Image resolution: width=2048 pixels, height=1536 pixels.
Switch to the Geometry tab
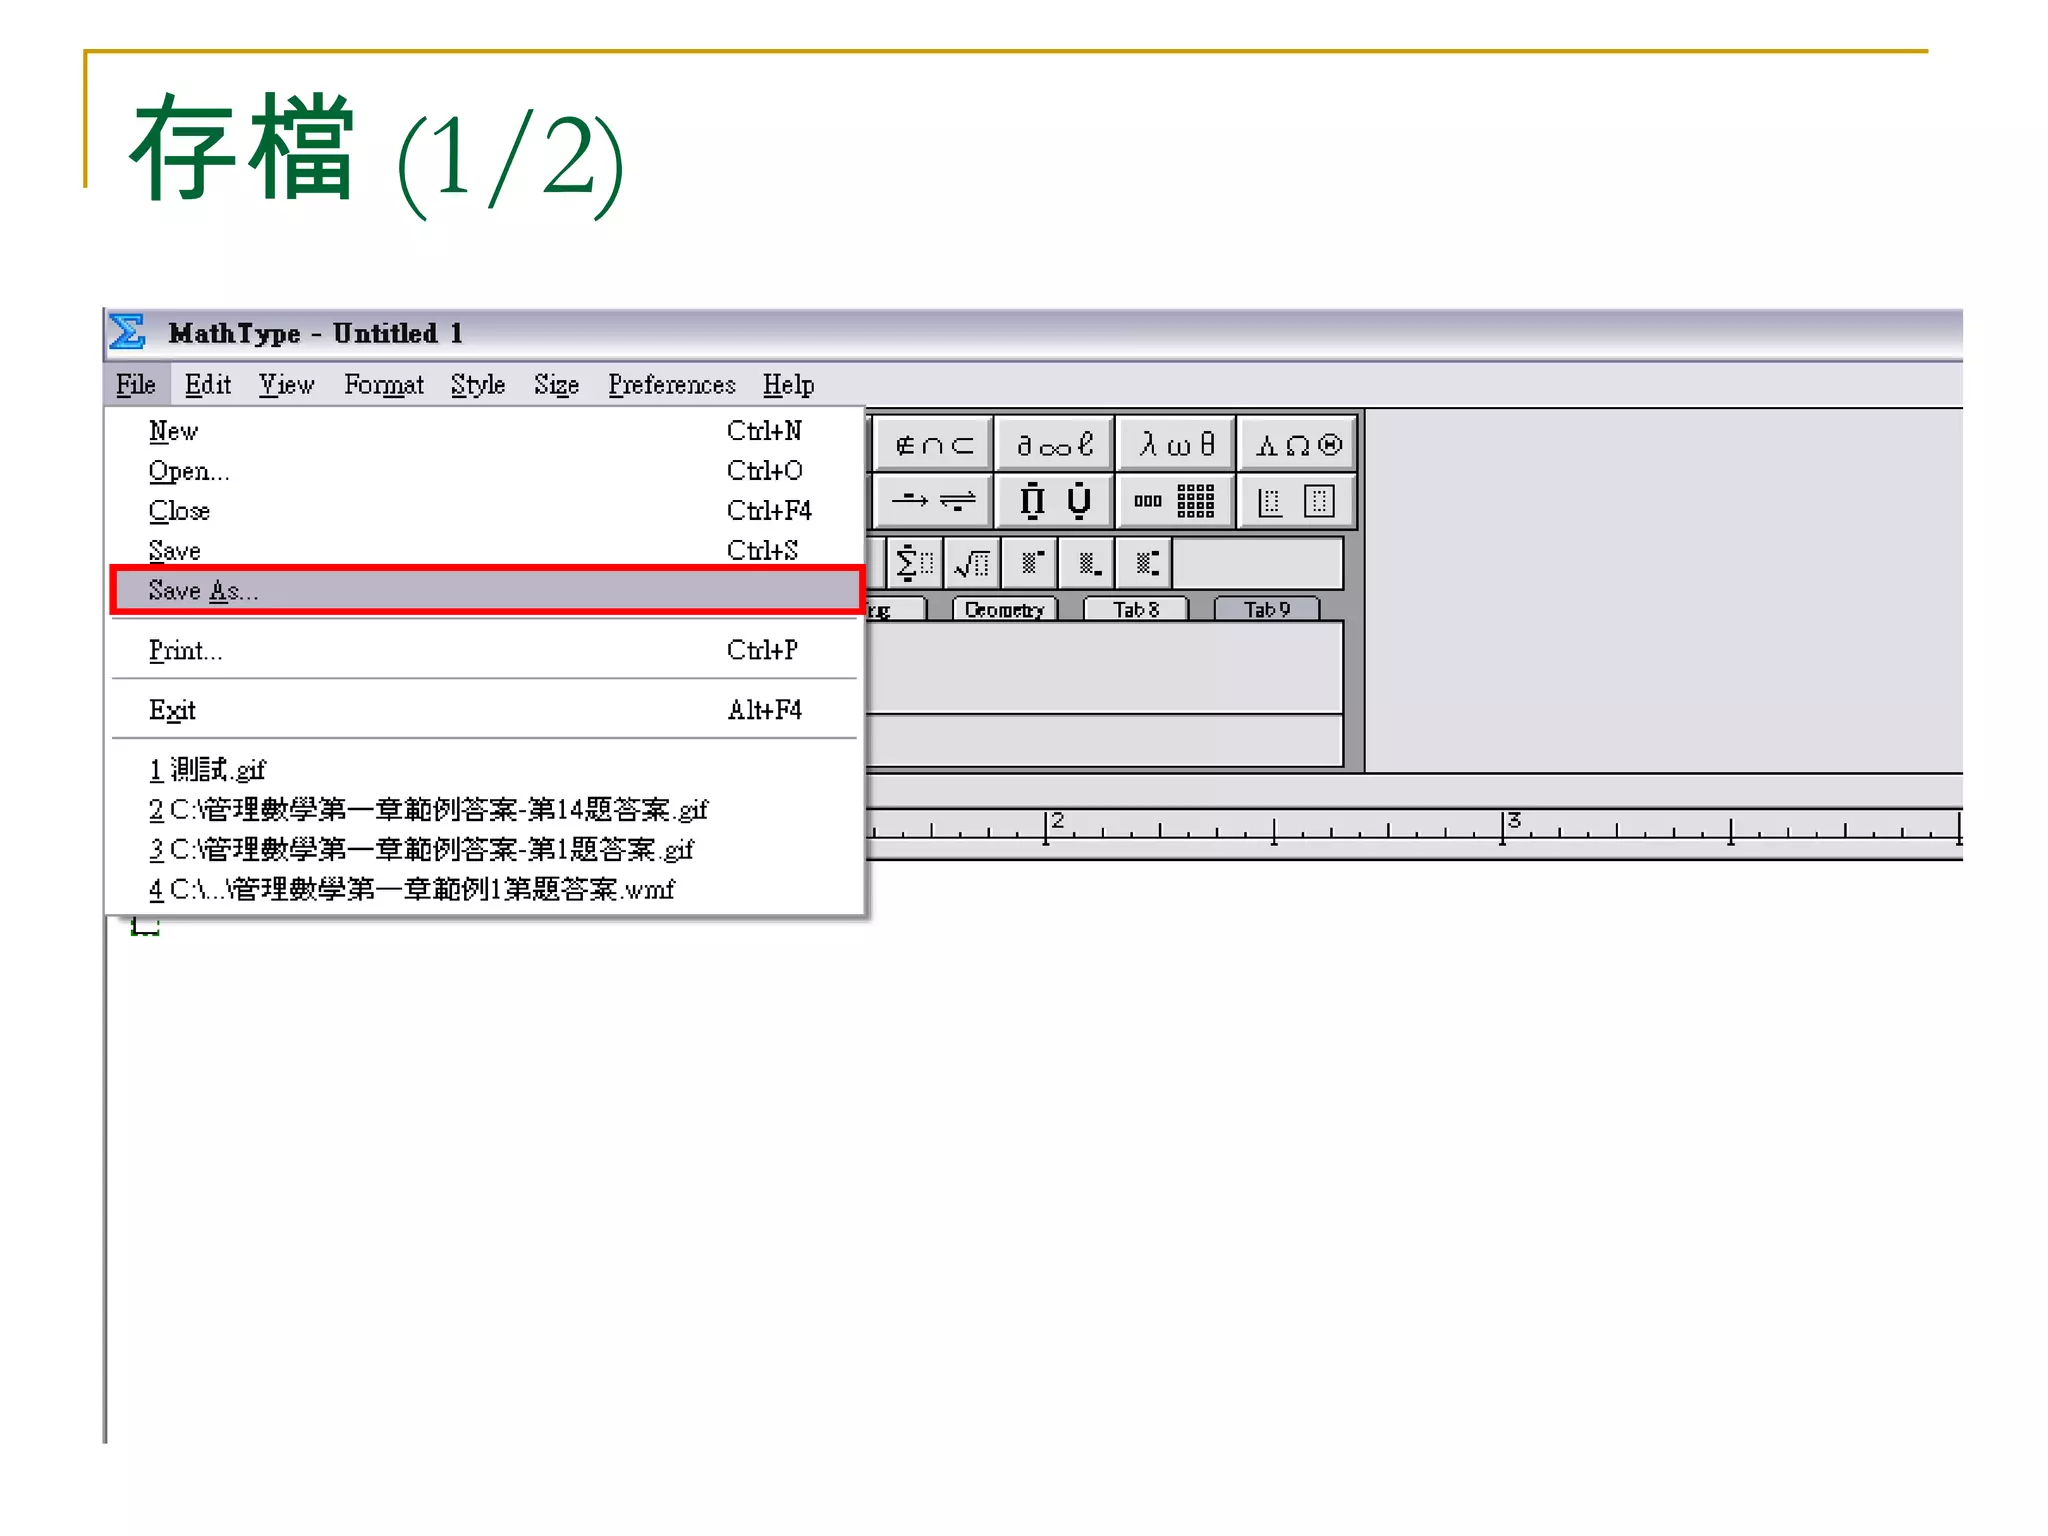[x=1004, y=610]
